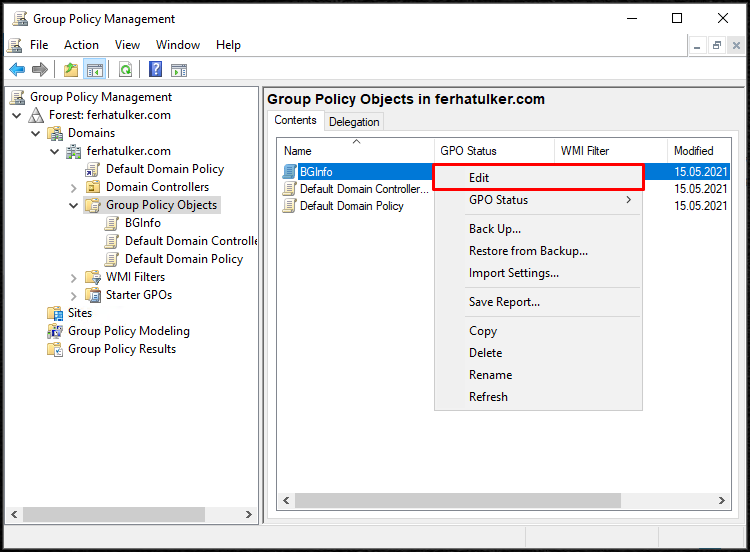Collapse the Group Policy Objects node
The height and width of the screenshot is (552, 750).
tap(73, 205)
